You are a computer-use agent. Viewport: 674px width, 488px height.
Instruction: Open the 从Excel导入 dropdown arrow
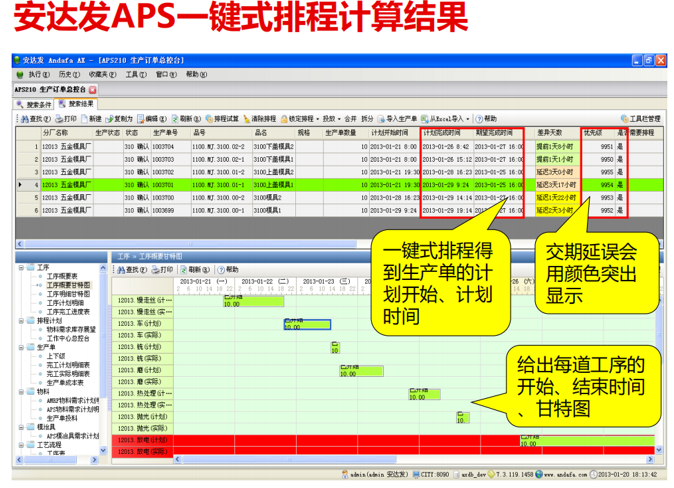[x=468, y=119]
